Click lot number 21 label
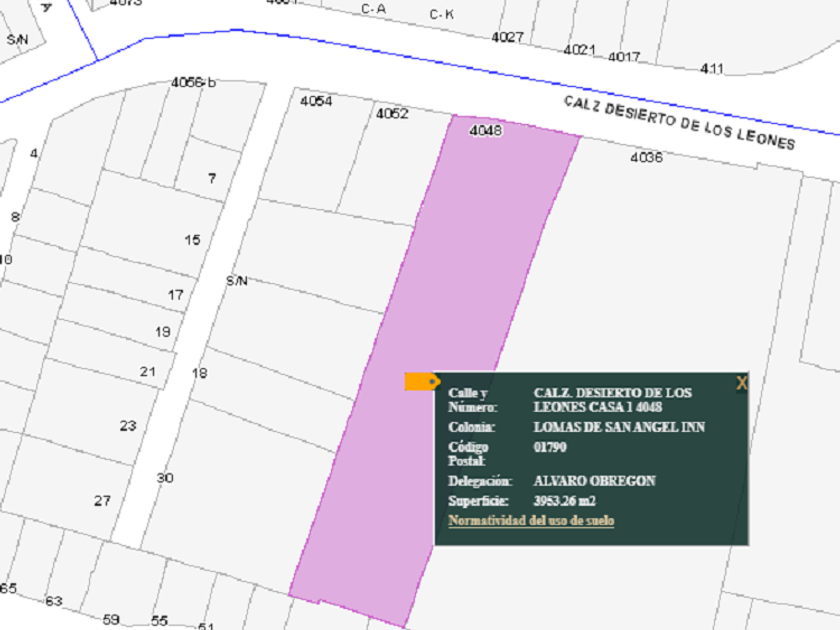The width and height of the screenshot is (840, 630). pos(148,372)
